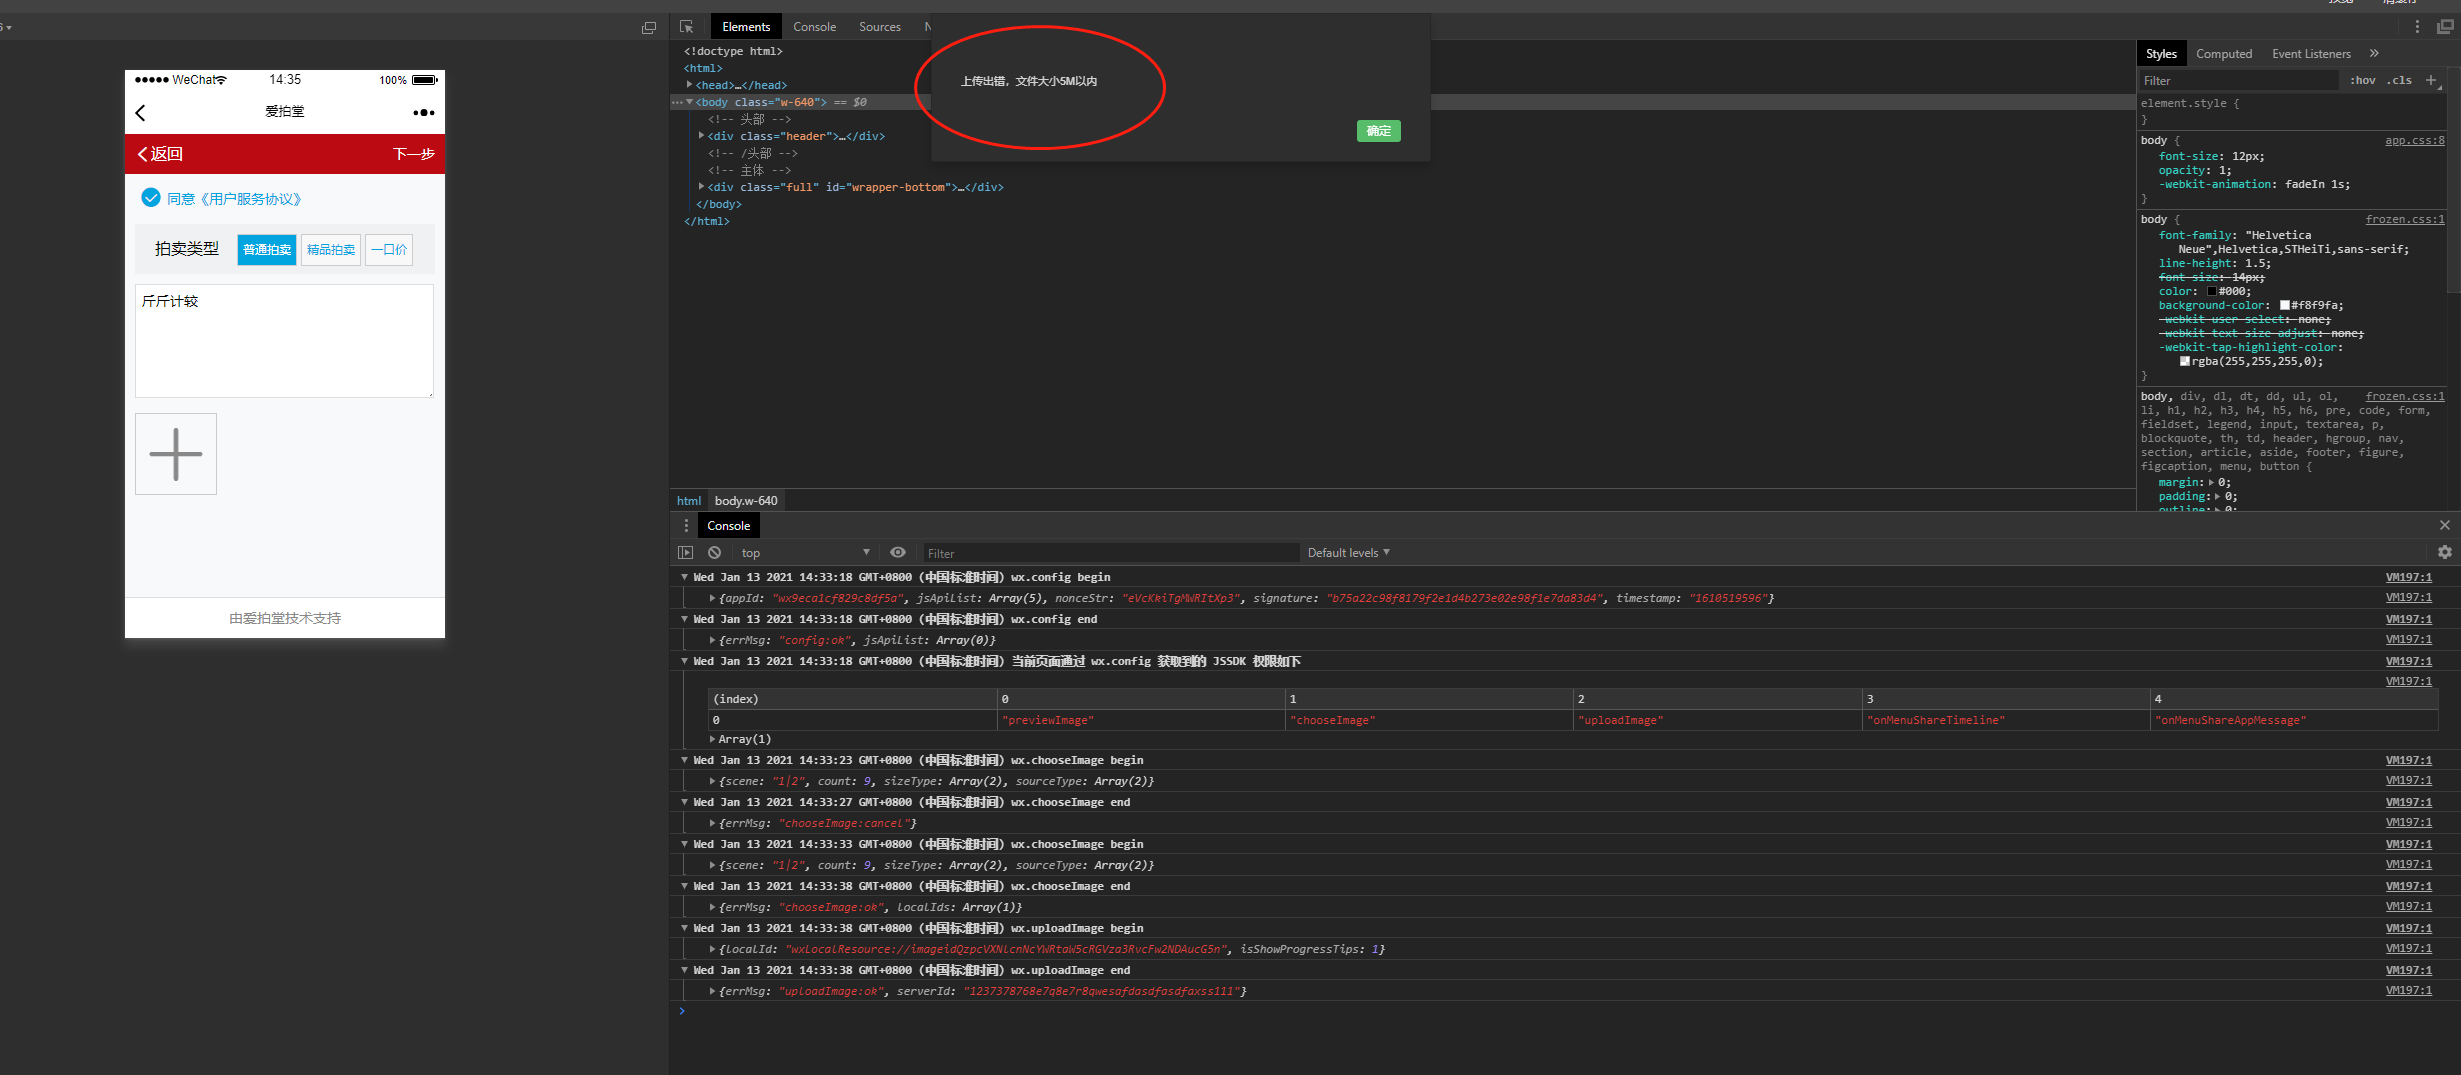
Task: Click the #f8f9fa background color swatch
Action: pos(2284,305)
